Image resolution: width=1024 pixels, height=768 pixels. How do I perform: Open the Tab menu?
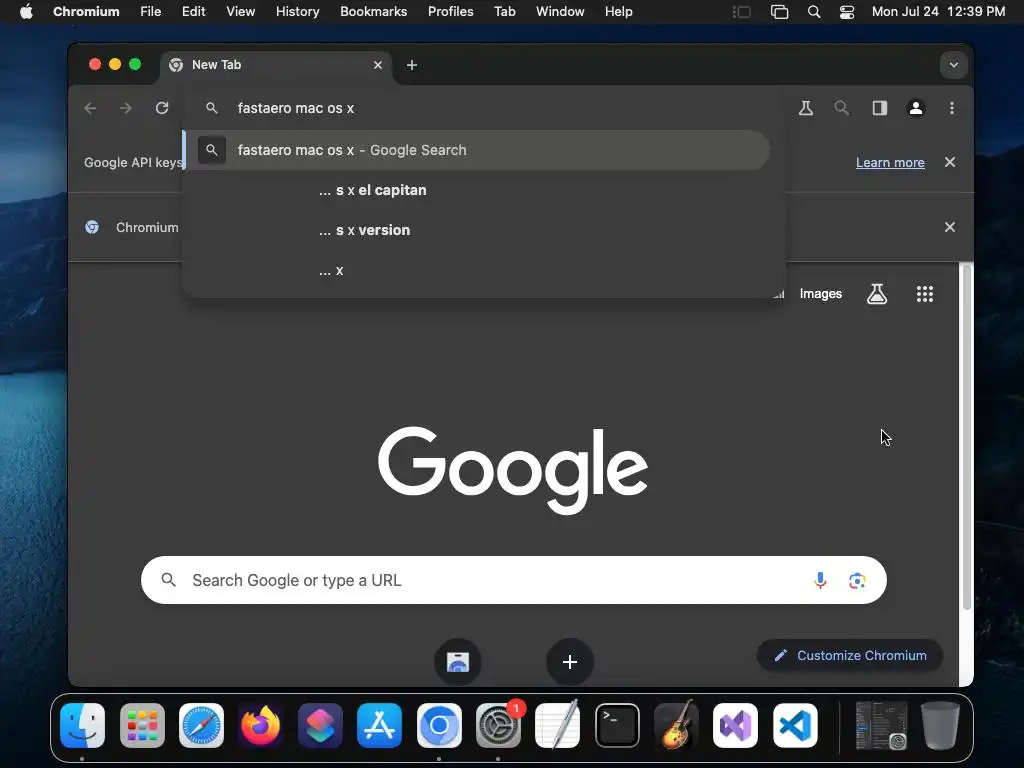[504, 12]
